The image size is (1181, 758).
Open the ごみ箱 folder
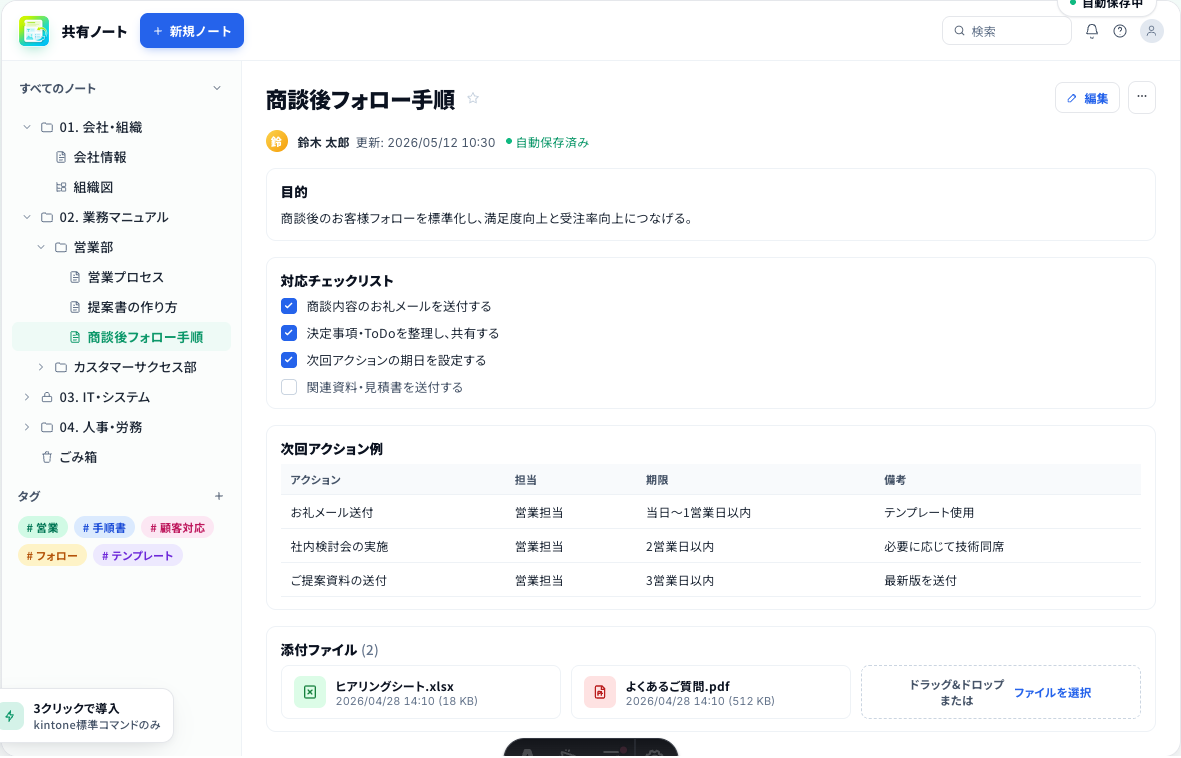(x=78, y=457)
